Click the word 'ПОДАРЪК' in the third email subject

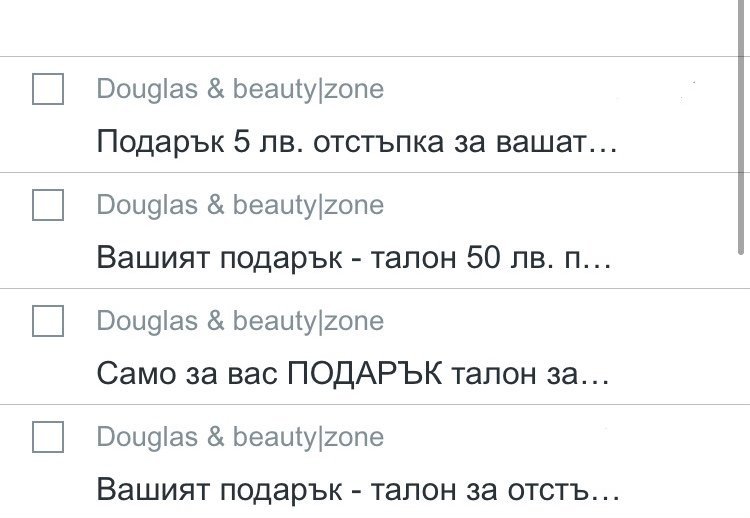pyautogui.click(x=365, y=374)
